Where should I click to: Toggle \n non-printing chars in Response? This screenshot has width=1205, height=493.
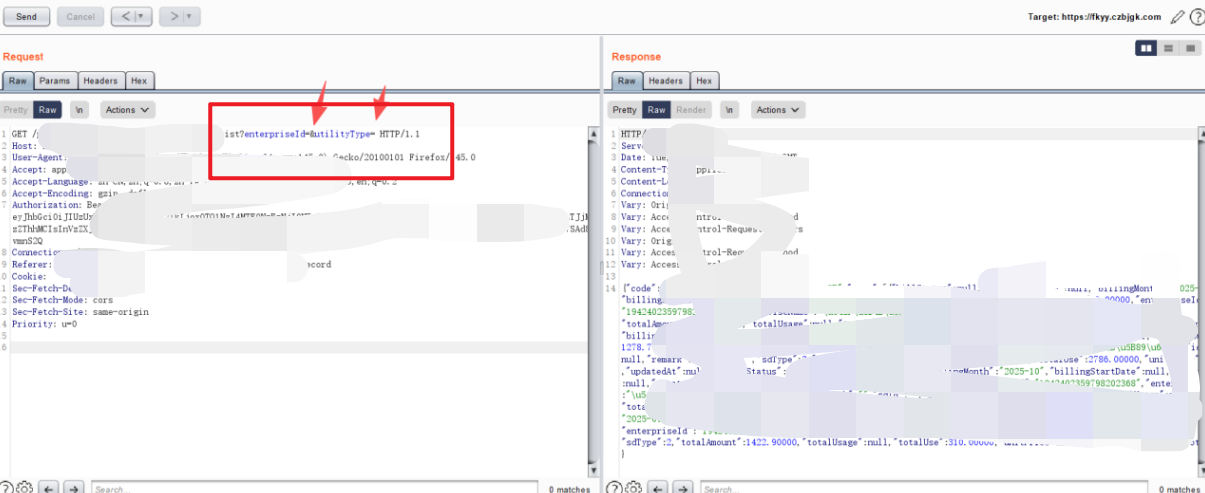(730, 110)
